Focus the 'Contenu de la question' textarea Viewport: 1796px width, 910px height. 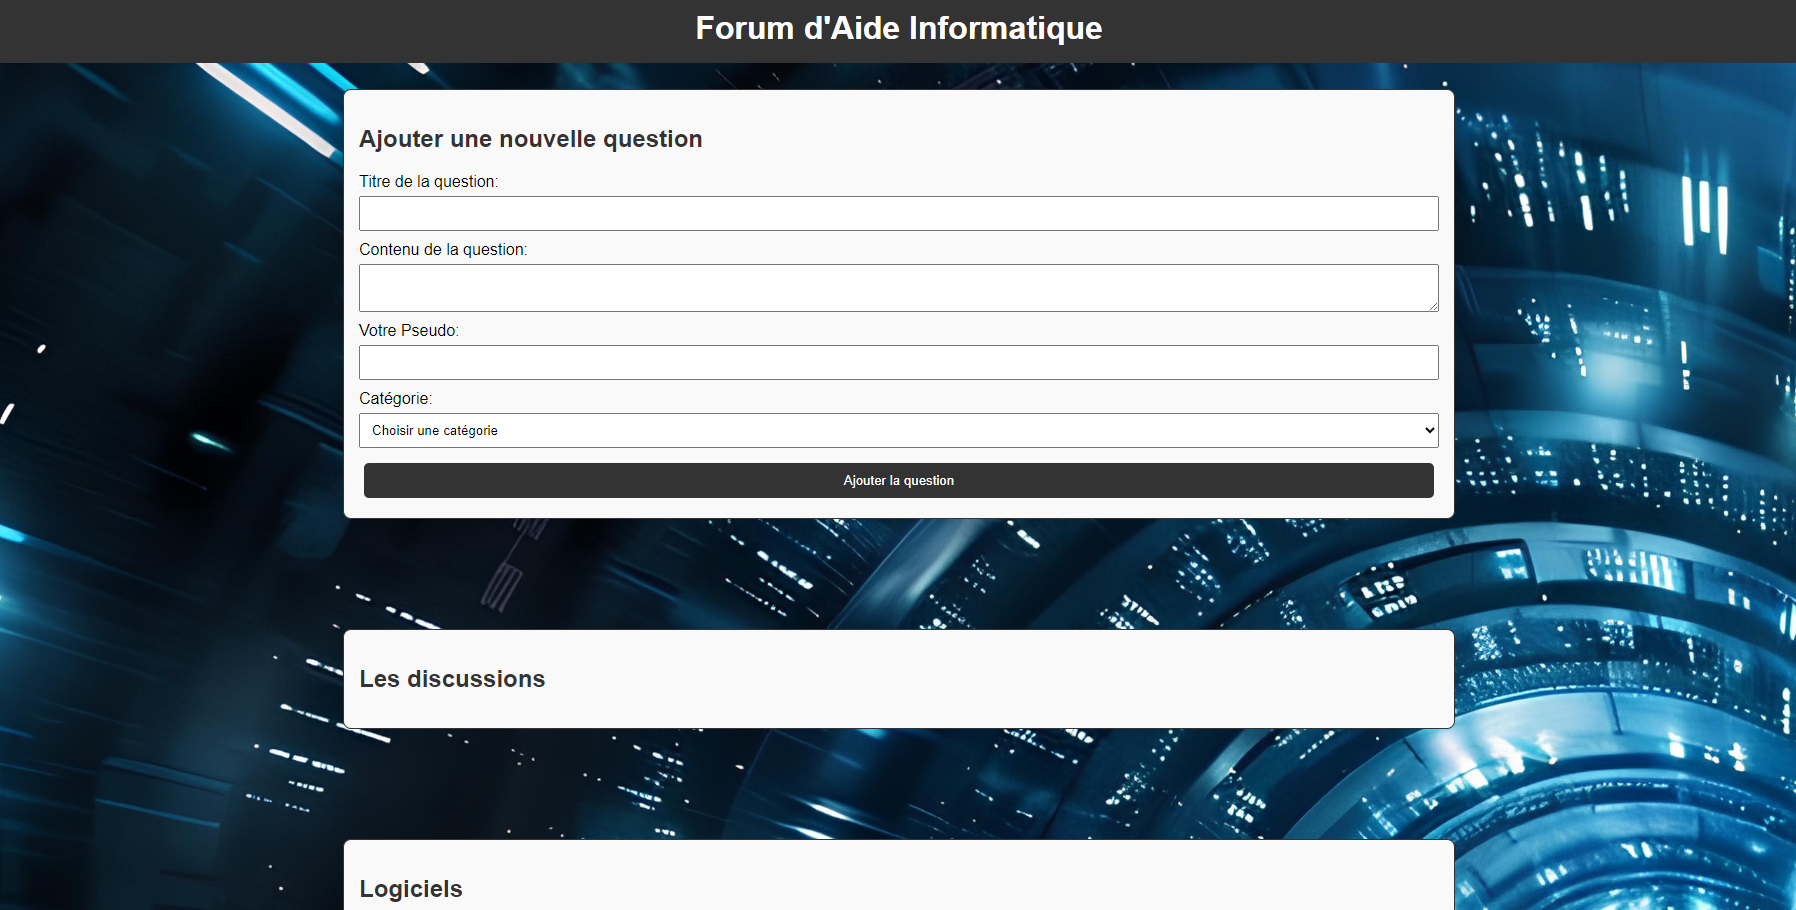pyautogui.click(x=898, y=288)
